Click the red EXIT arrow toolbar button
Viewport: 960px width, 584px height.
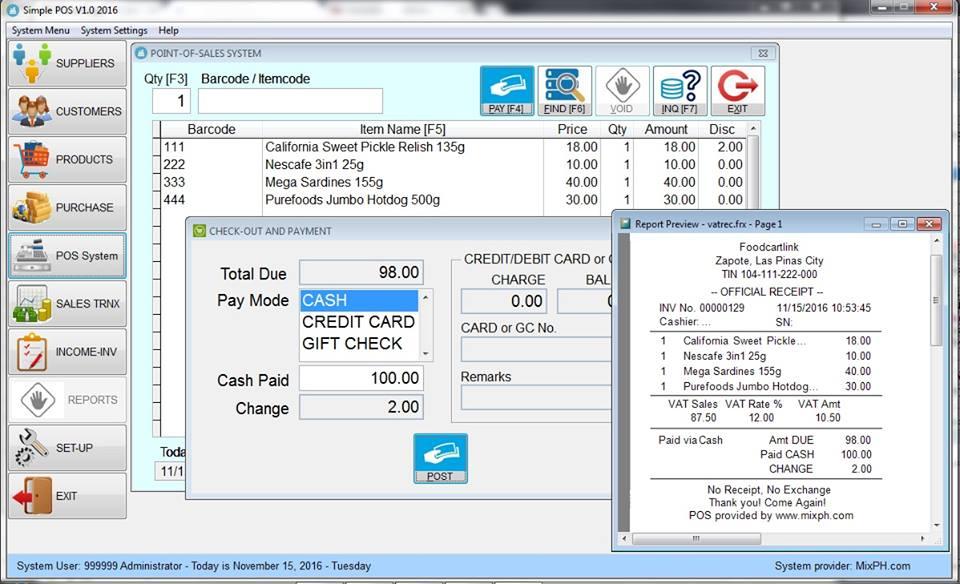coord(738,91)
